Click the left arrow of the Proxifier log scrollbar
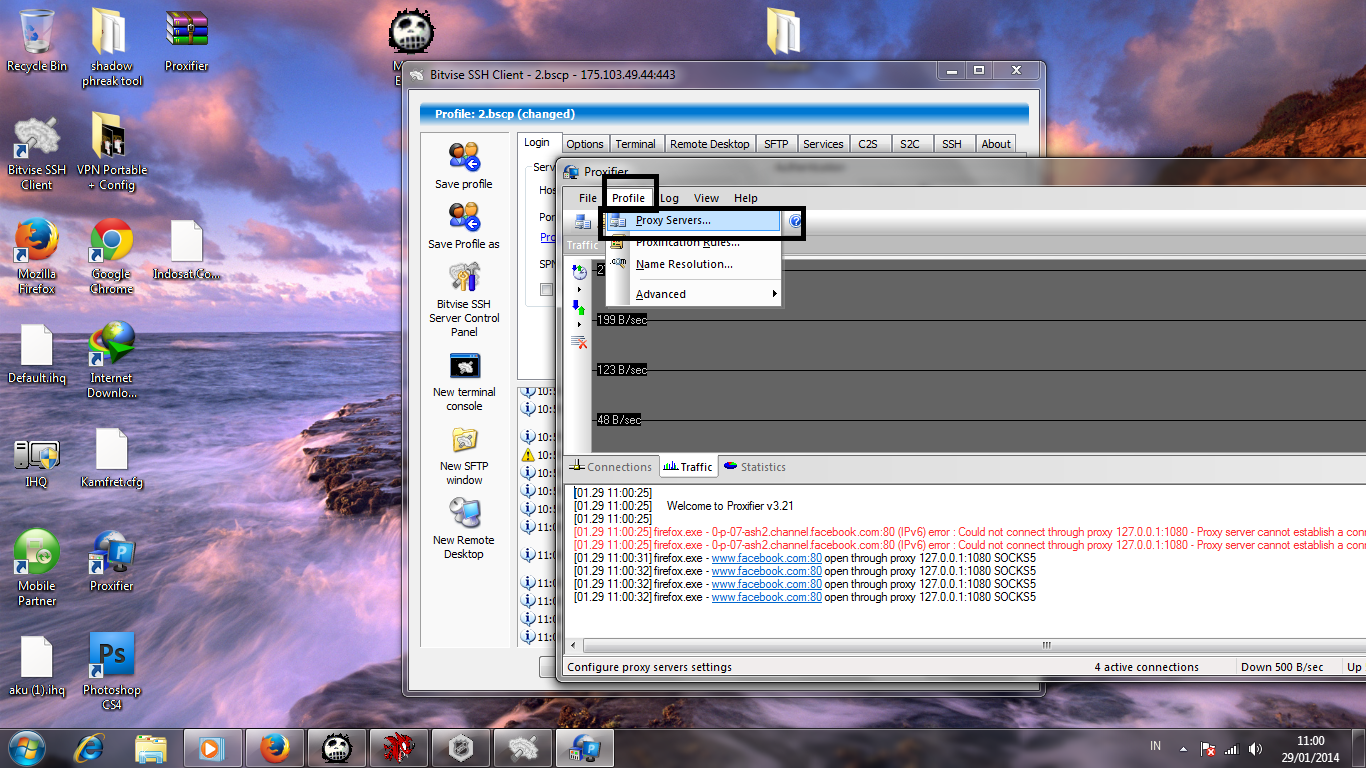This screenshot has width=1366, height=768. coord(574,646)
